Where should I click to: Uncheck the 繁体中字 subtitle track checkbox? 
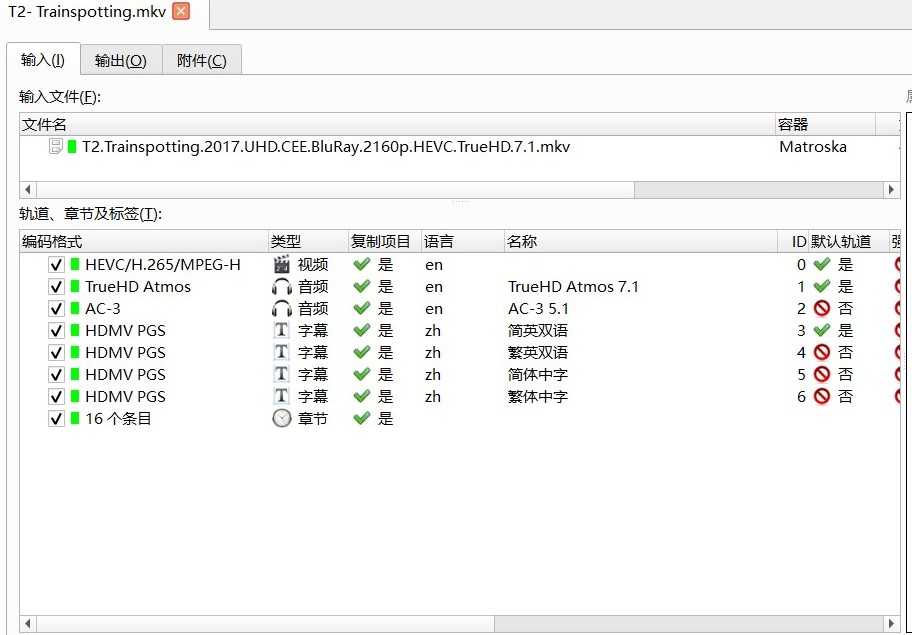[57, 397]
